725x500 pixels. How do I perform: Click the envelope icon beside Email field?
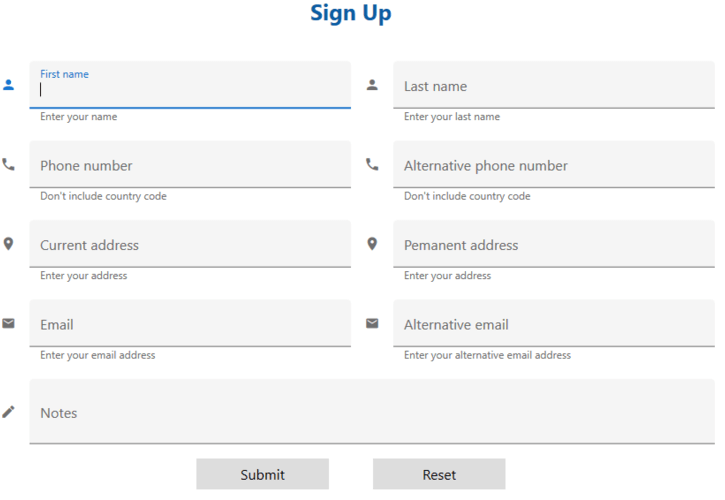pos(8,323)
